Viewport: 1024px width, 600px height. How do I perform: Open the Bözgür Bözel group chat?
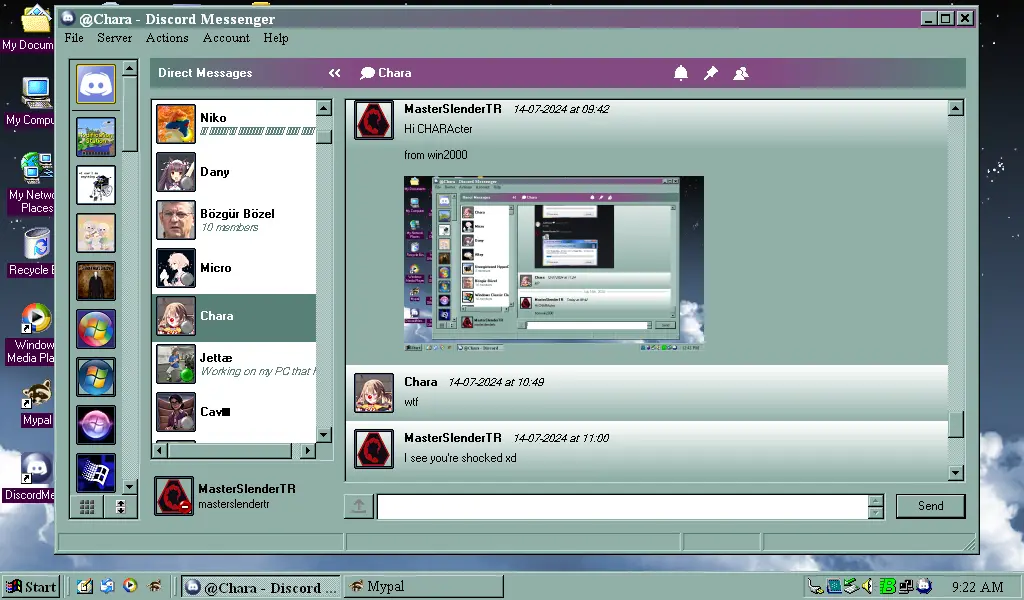pos(234,220)
